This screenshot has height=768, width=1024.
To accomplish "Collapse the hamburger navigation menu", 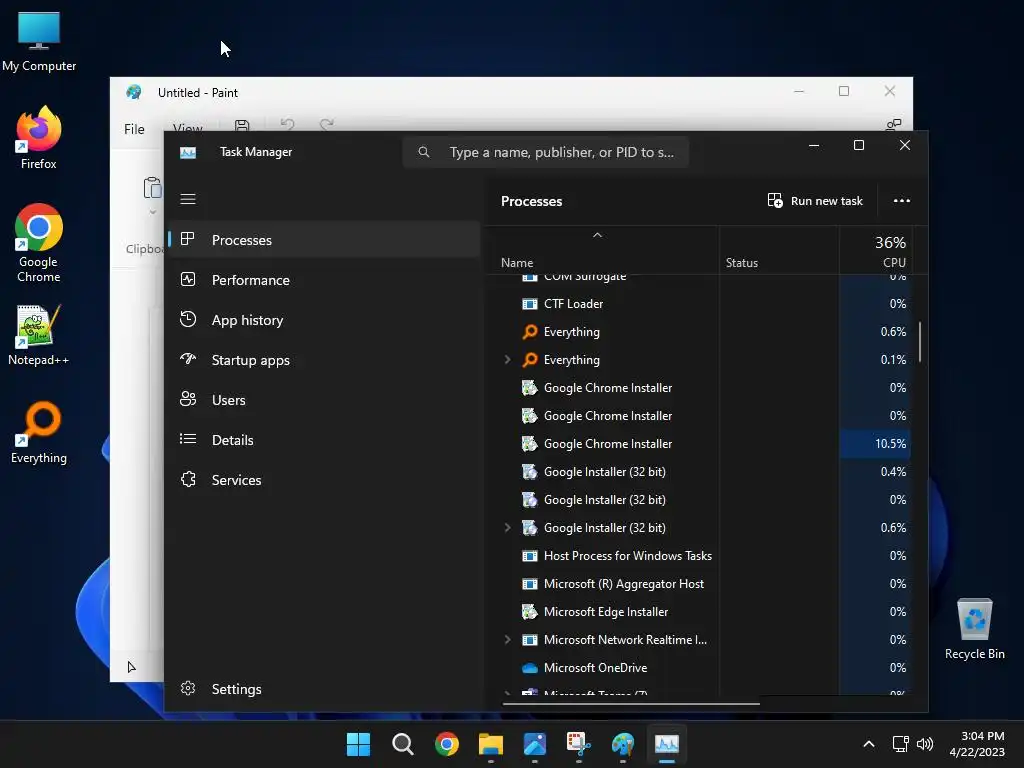I will point(188,199).
